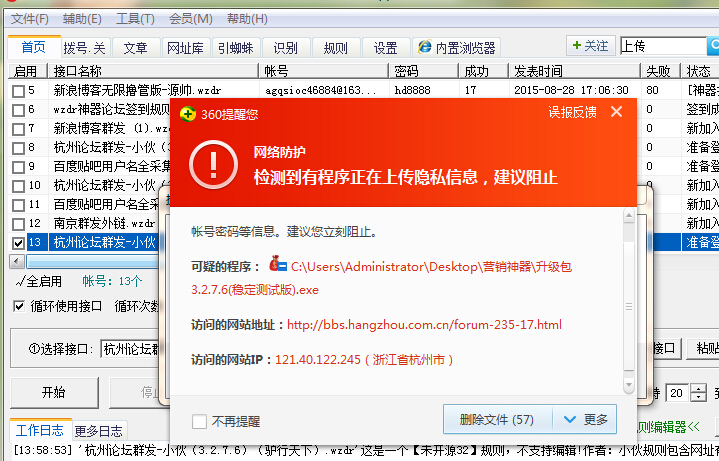This screenshot has width=719, height=461.
Task: Select account cell agqsioc46884@163
Action: click(x=321, y=90)
